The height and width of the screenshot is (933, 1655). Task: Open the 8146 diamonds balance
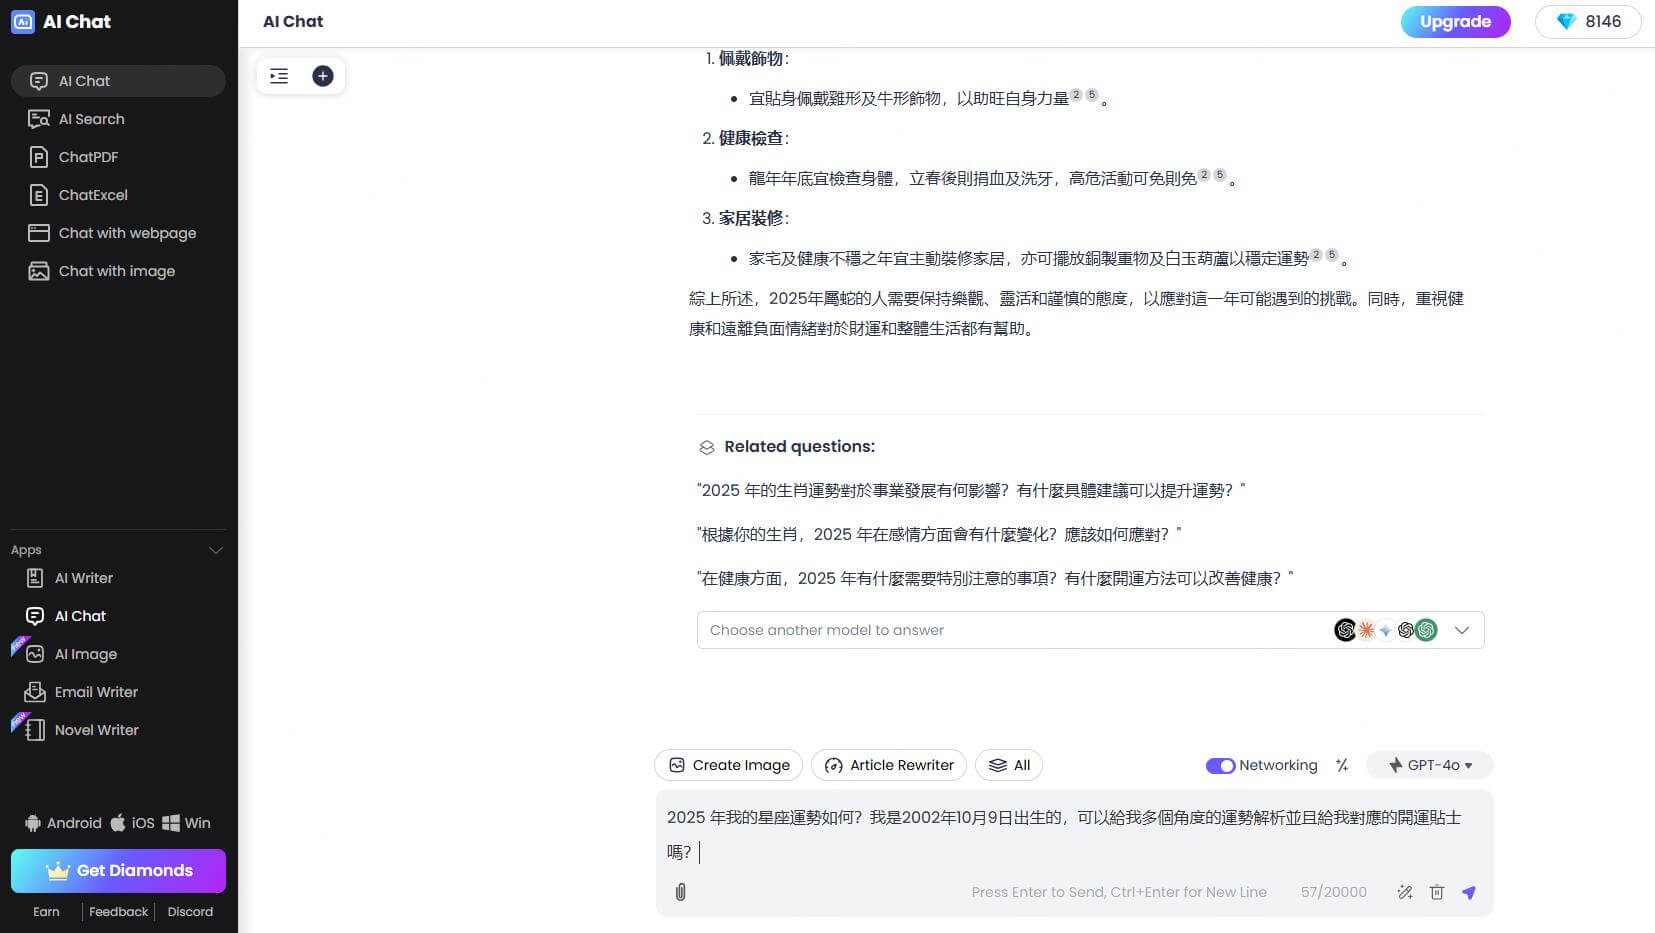[x=1588, y=22]
